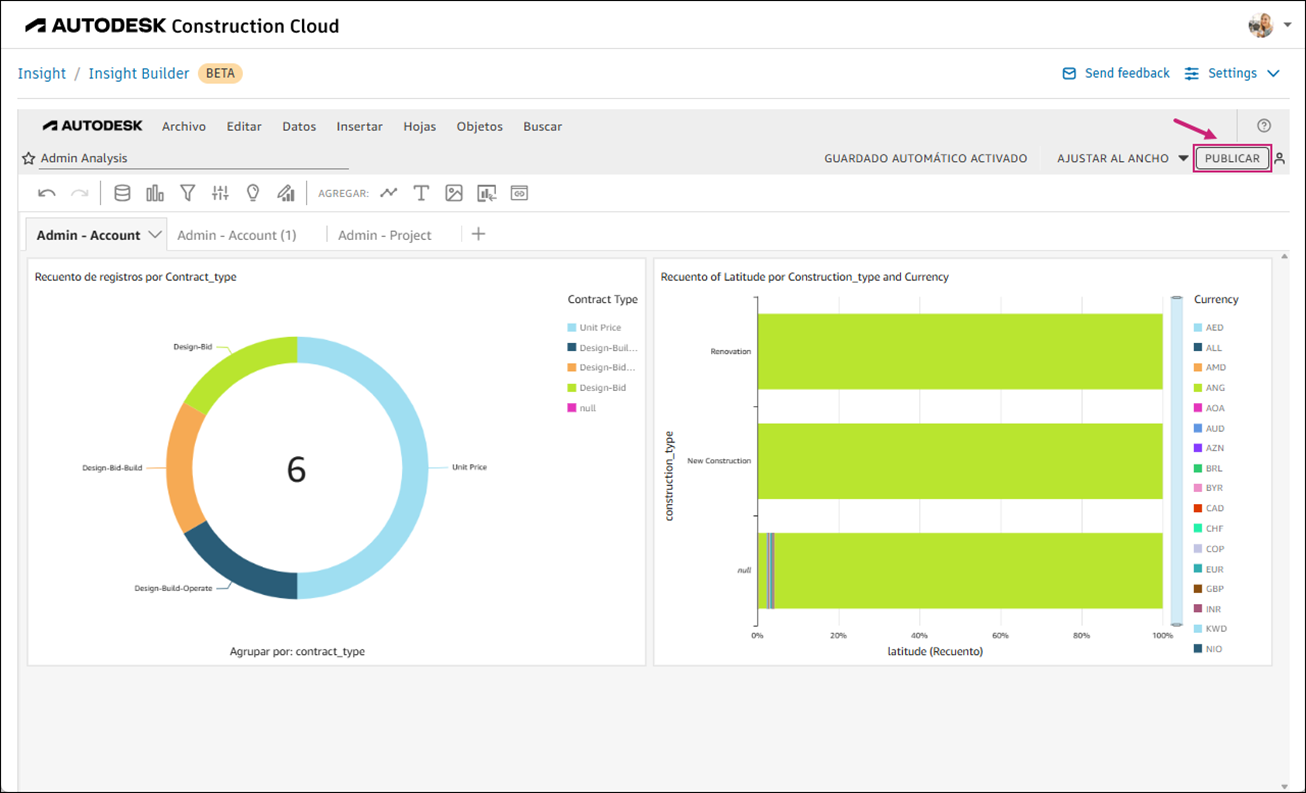
Task: Add a new sheet with the plus button
Action: pos(478,233)
